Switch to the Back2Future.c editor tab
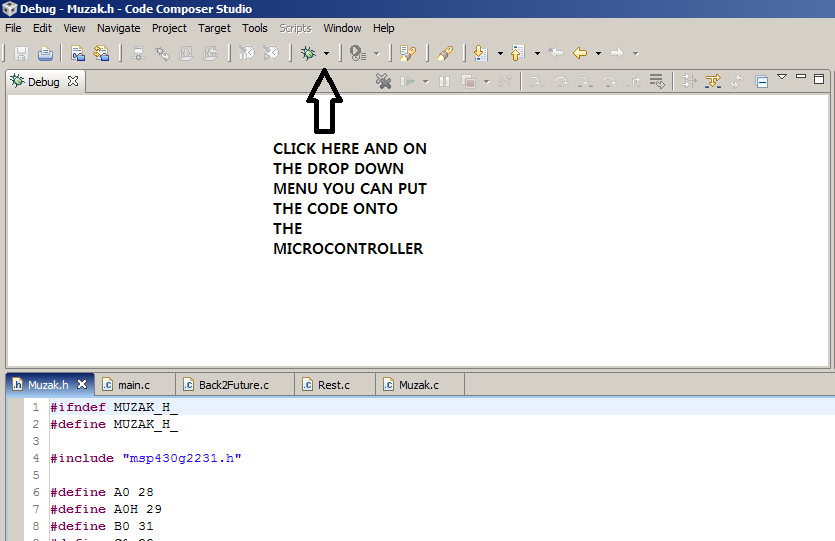 click(233, 385)
